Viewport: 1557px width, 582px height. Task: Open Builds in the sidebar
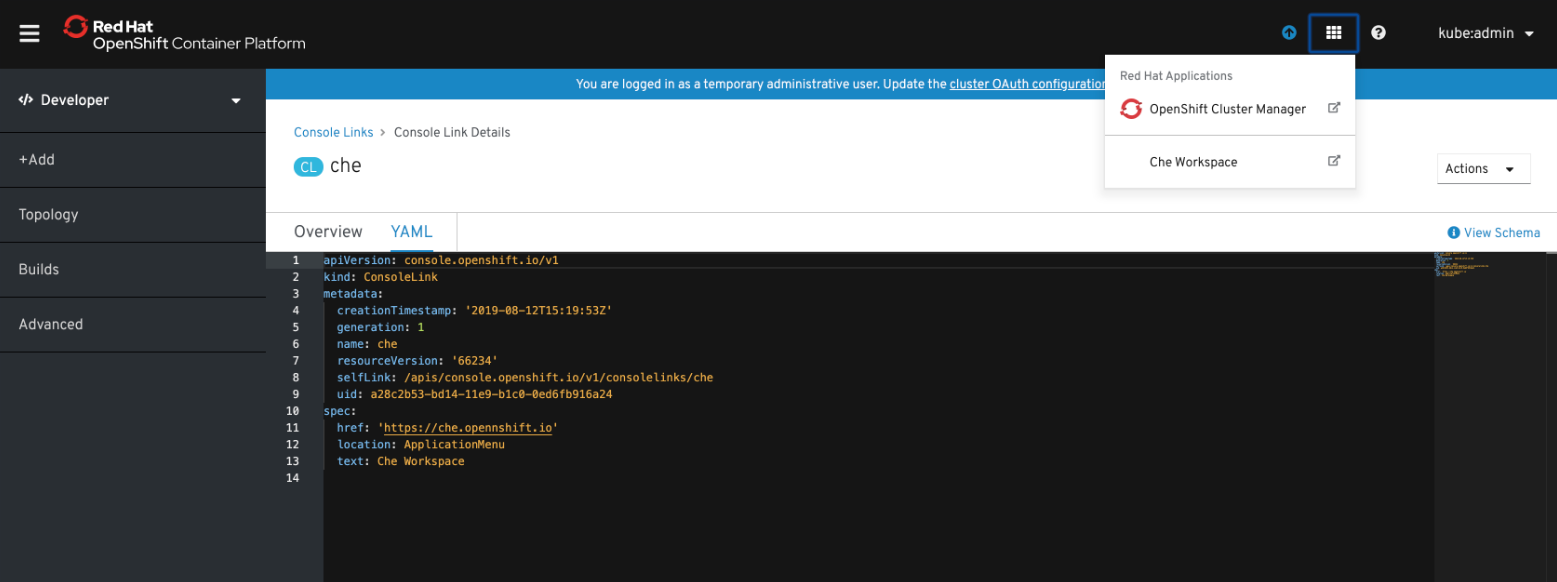pyautogui.click(x=39, y=270)
